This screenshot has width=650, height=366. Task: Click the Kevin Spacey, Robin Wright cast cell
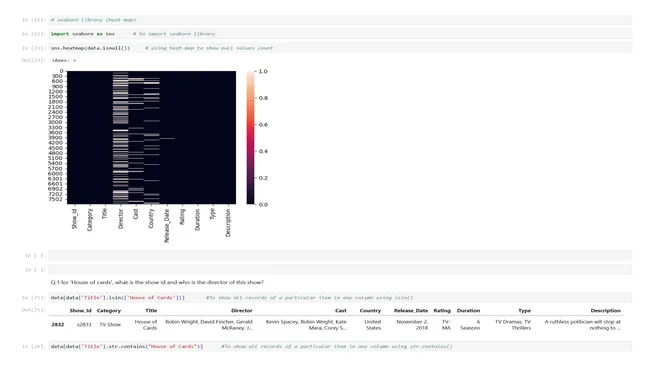(306, 325)
